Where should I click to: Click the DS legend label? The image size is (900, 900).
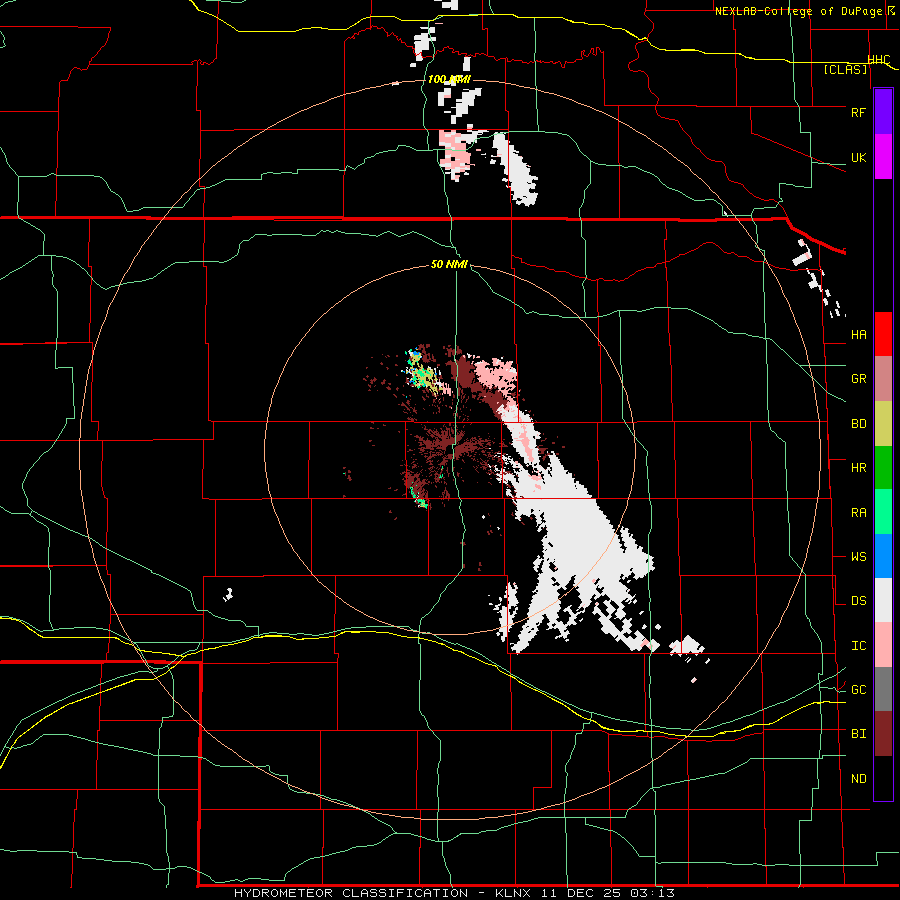(x=858, y=601)
